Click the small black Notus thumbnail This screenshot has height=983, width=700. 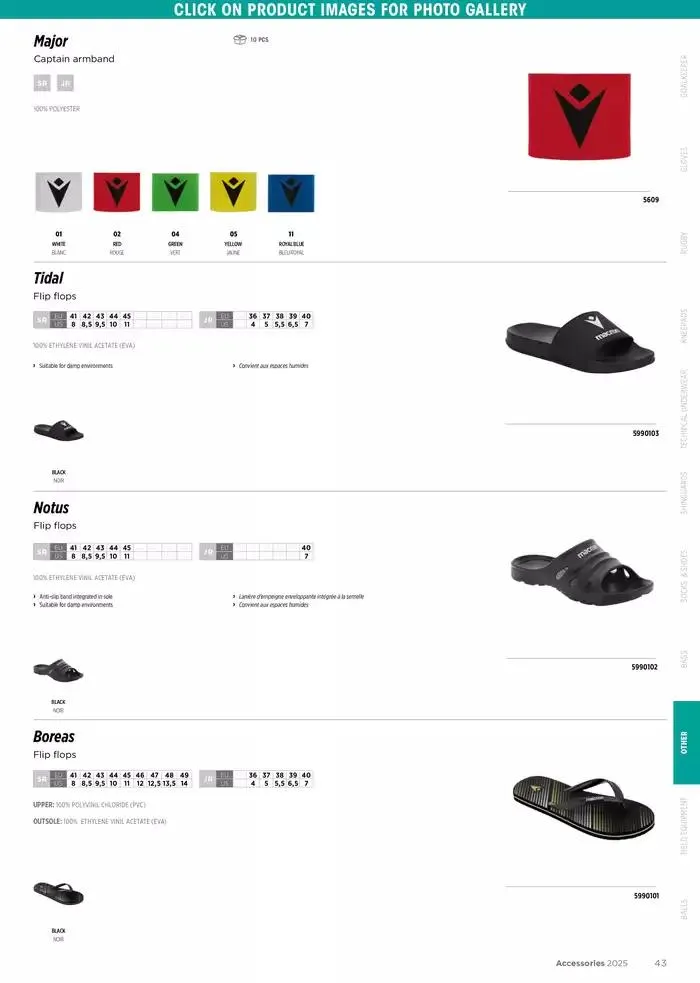pos(58,670)
